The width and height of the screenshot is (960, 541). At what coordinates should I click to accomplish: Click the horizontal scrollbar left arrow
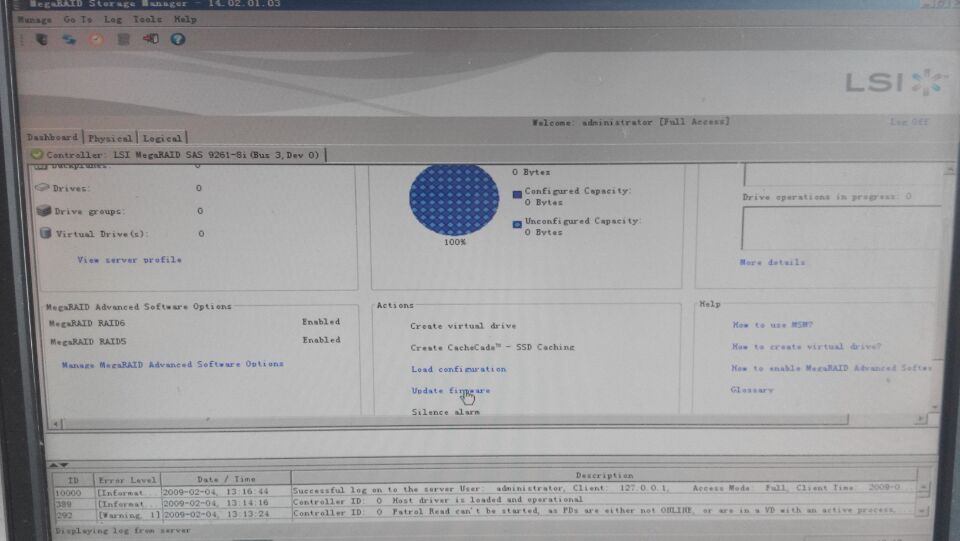[56, 423]
